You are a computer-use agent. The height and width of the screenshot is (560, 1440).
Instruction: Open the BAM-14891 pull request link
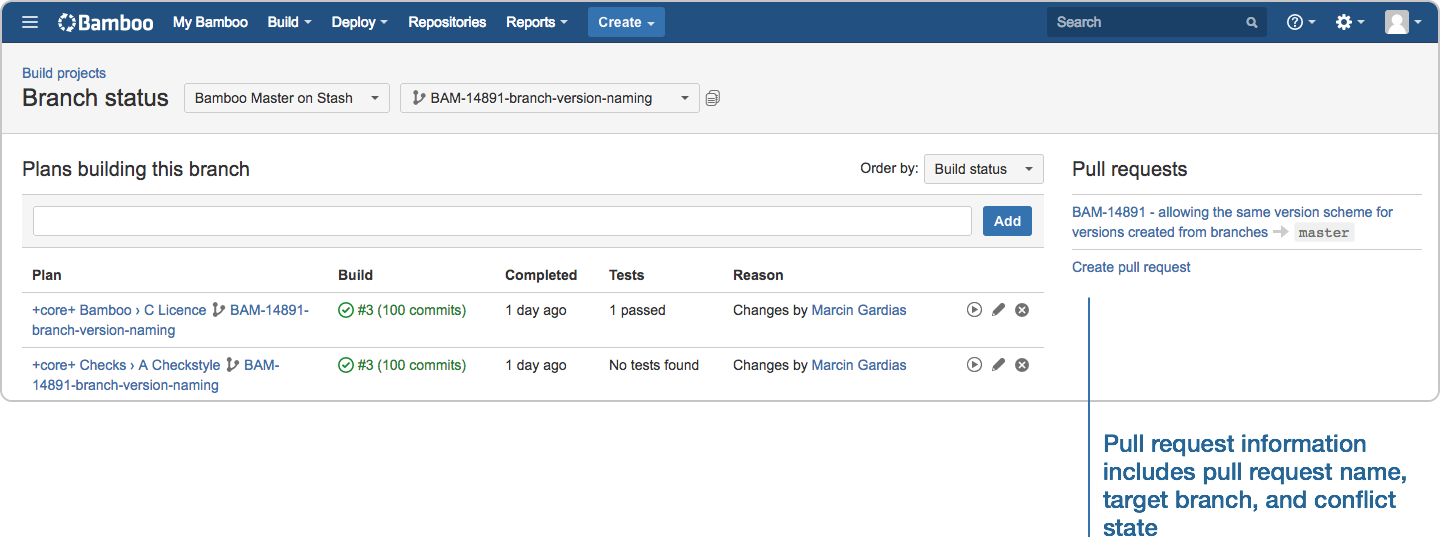tap(1232, 222)
